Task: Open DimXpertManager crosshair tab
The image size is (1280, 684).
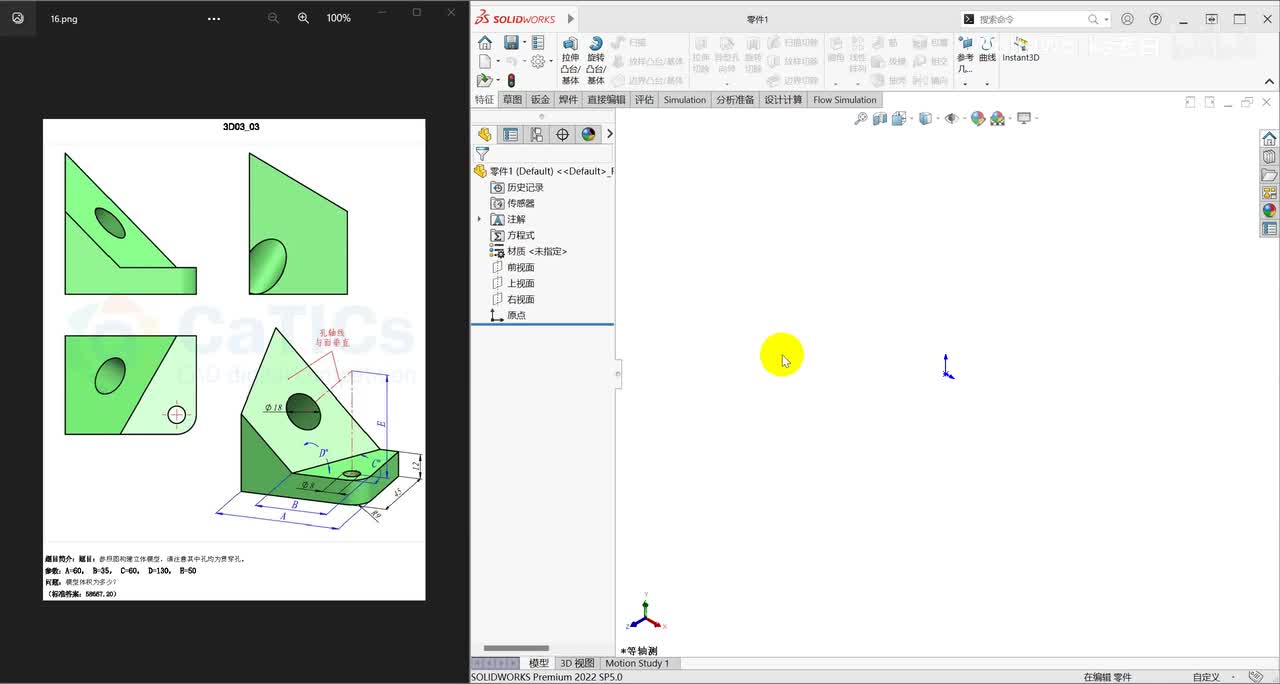Action: (x=563, y=134)
